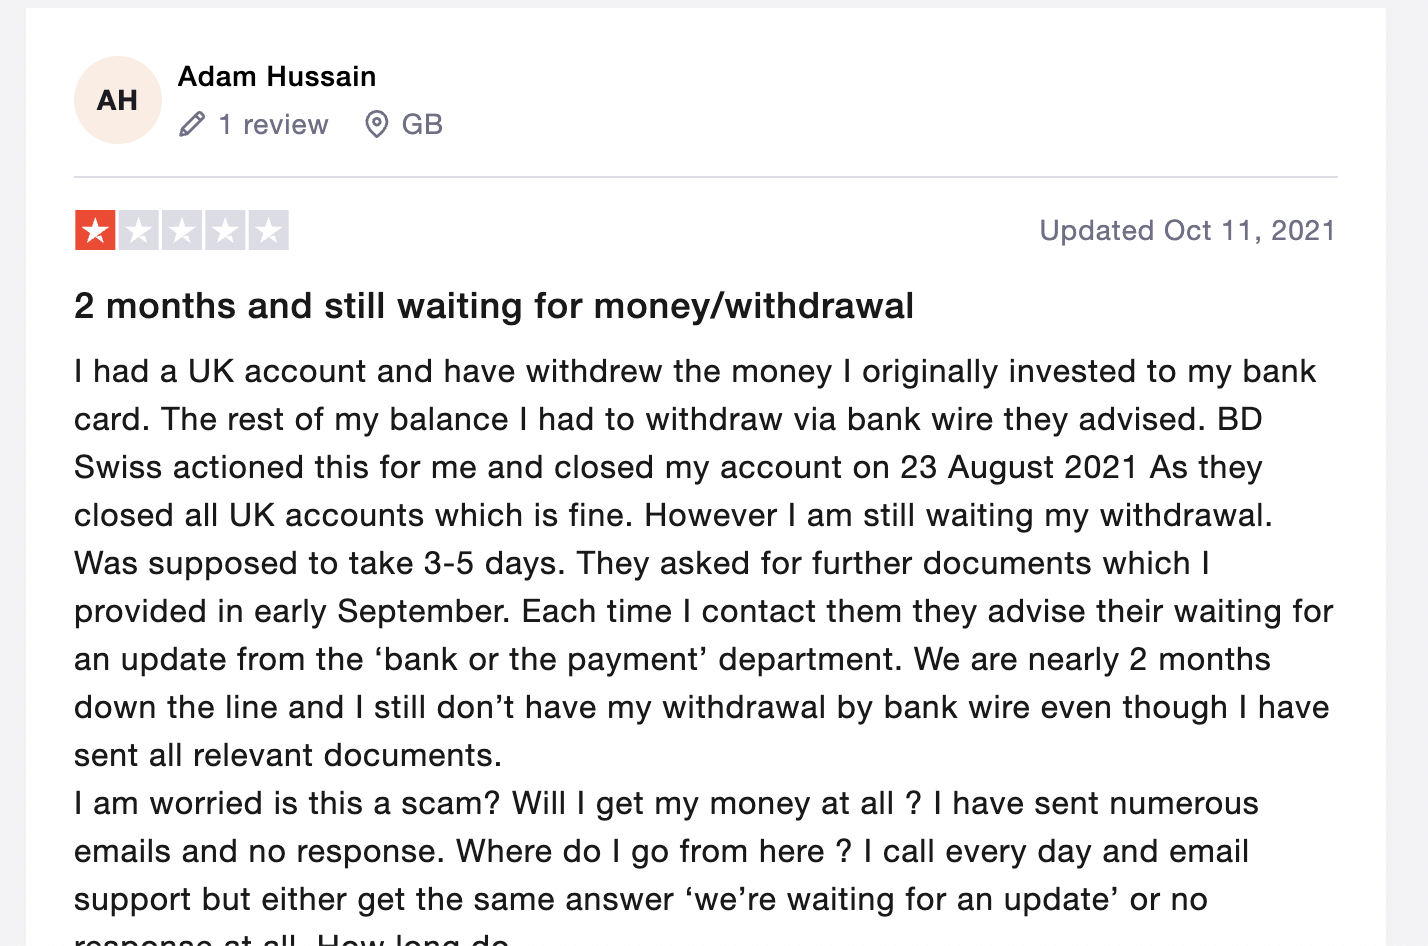Screen dimensions: 1428x946
Task: Click the fifth grey star
Action: tap(268, 230)
